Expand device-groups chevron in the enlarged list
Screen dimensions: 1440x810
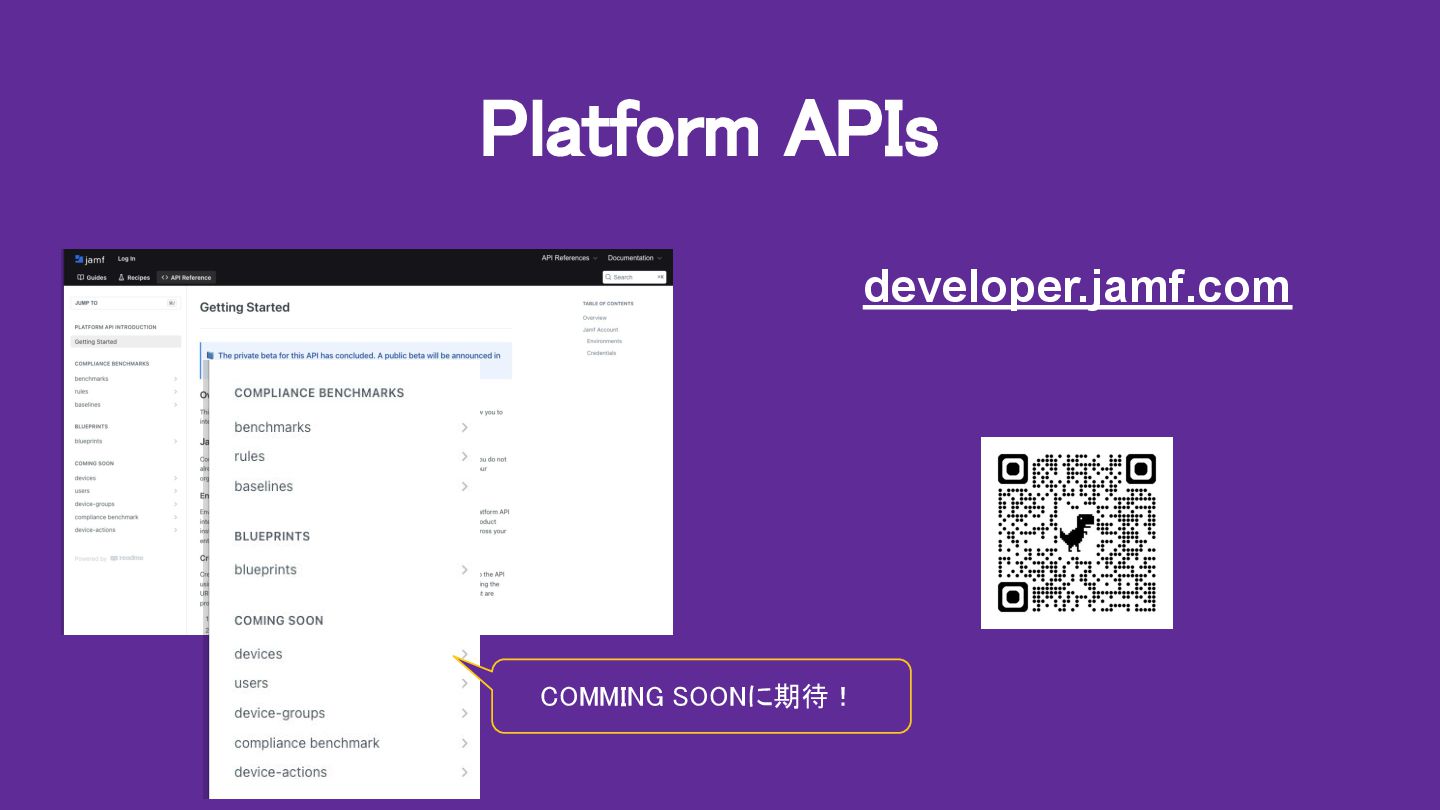tap(464, 713)
